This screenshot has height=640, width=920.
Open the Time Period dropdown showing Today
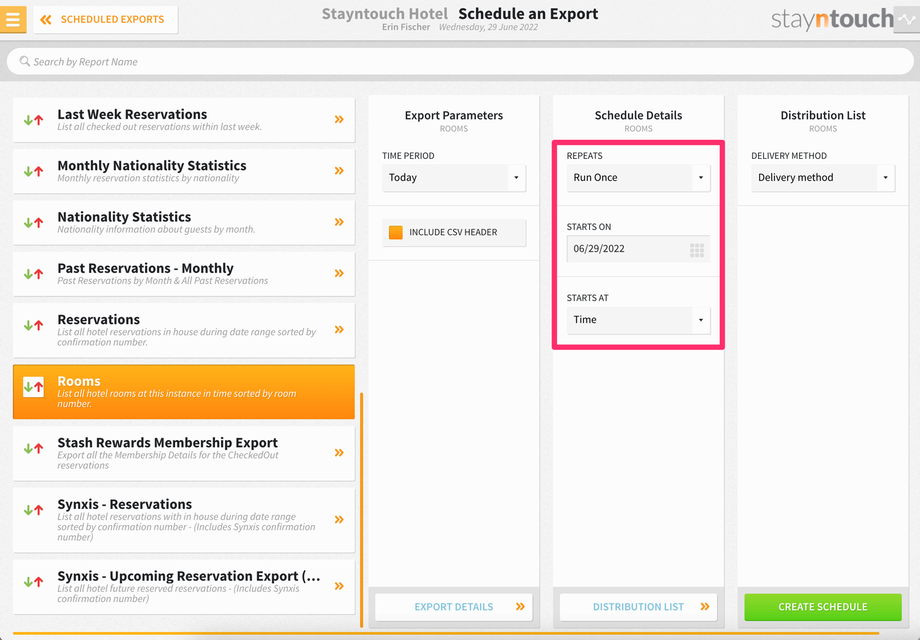pyautogui.click(x=454, y=177)
